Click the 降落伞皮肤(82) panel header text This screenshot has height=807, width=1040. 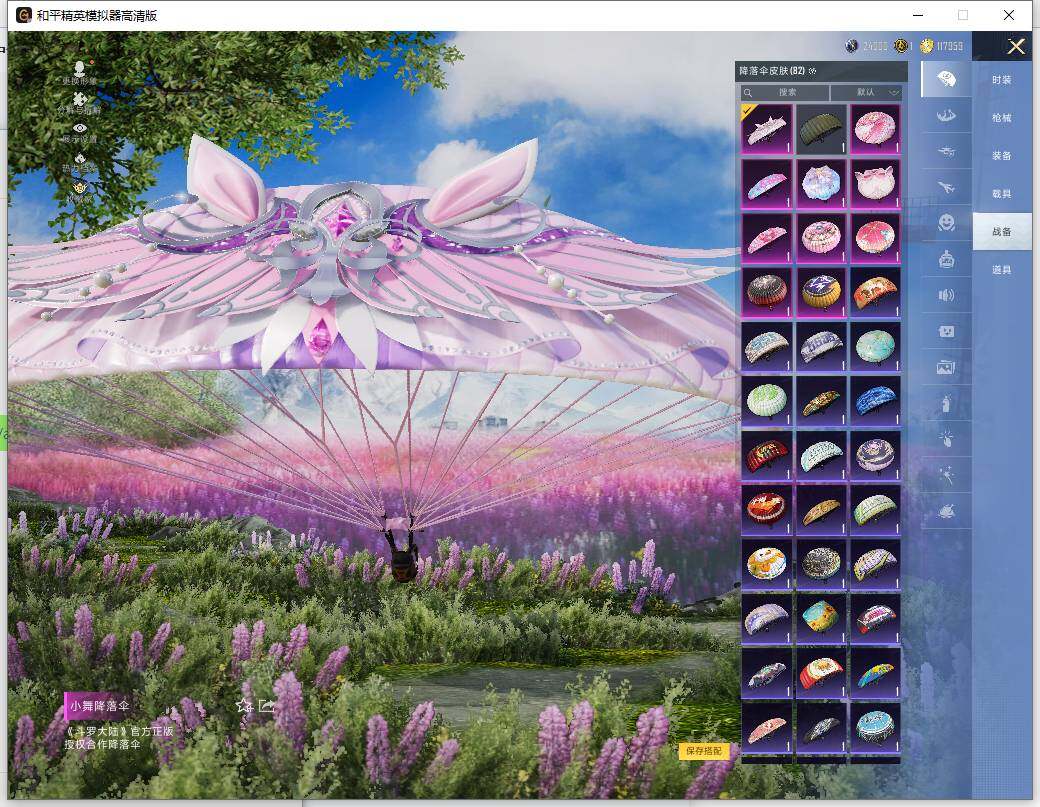click(x=772, y=71)
